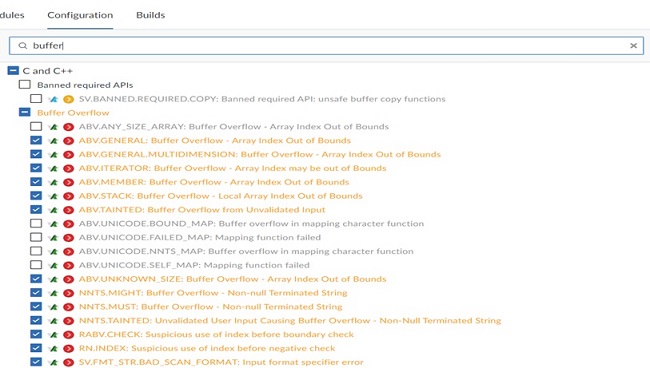Select the Configuration tab

(x=80, y=15)
